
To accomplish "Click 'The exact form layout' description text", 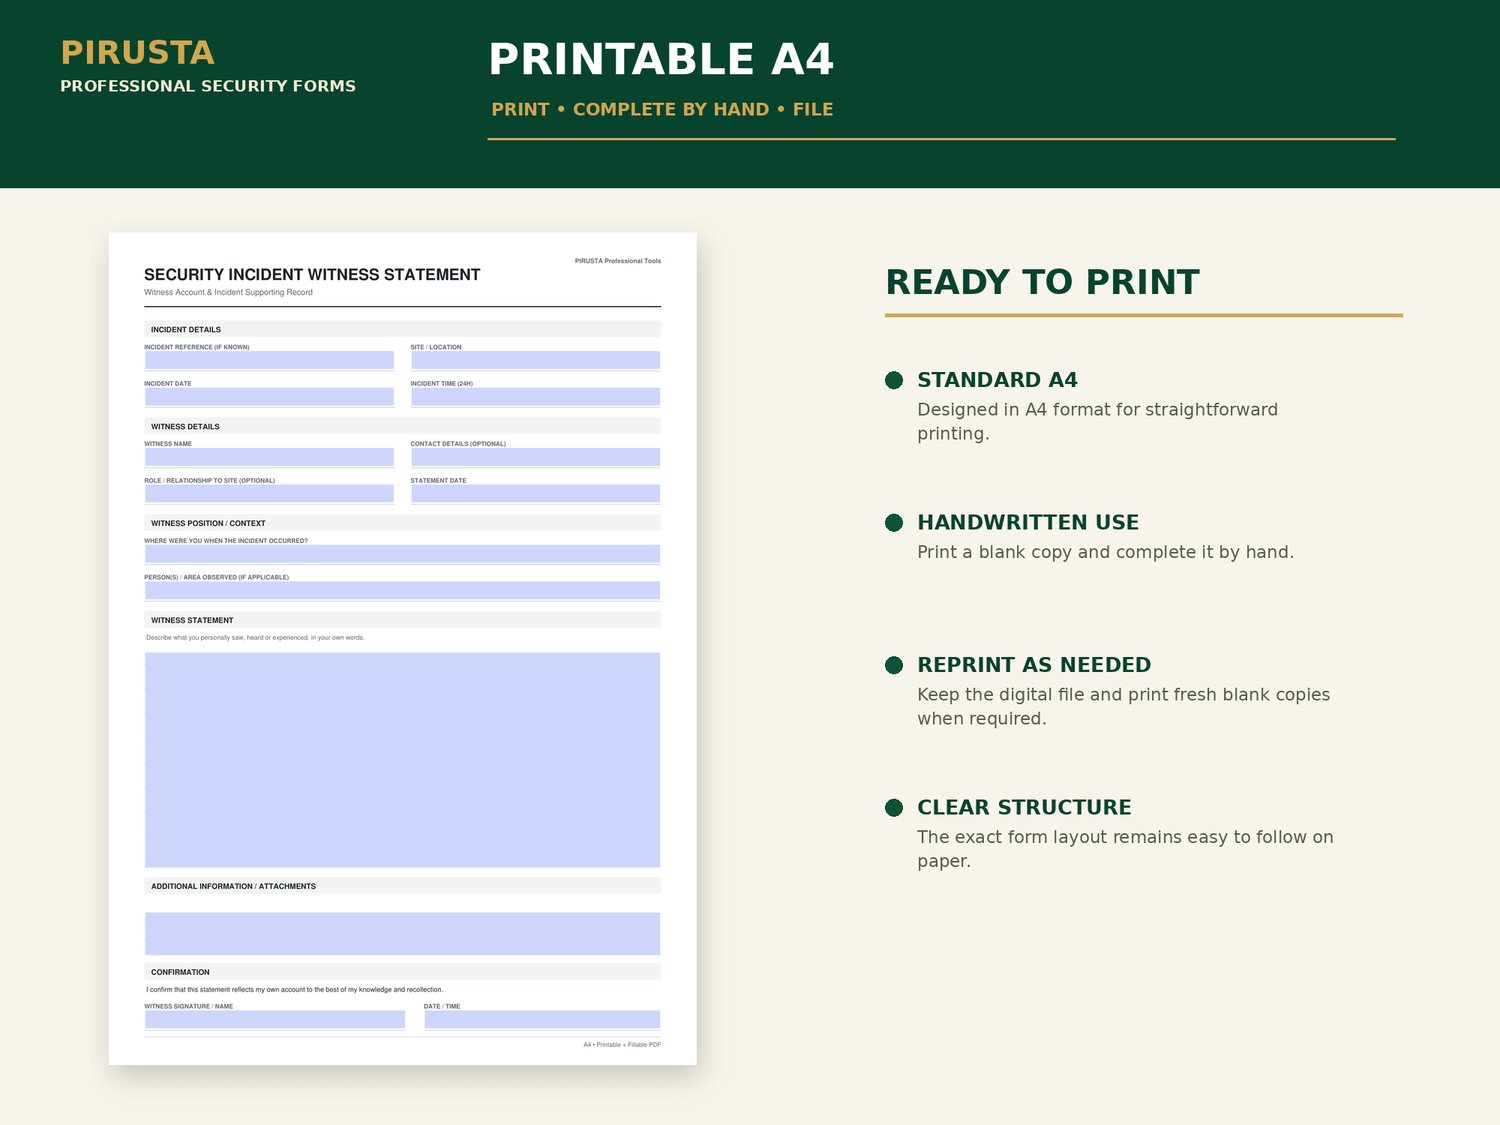I will click(x=1125, y=849).
